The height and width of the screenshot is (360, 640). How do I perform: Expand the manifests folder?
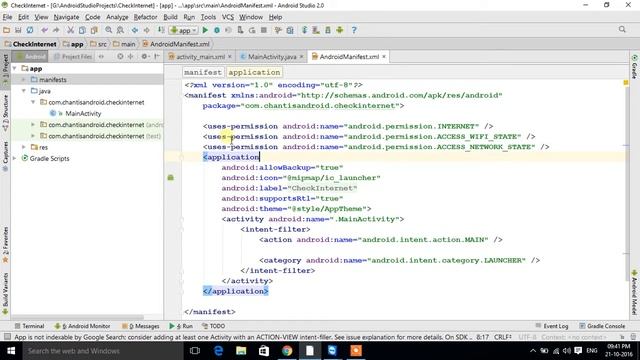(x=24, y=80)
